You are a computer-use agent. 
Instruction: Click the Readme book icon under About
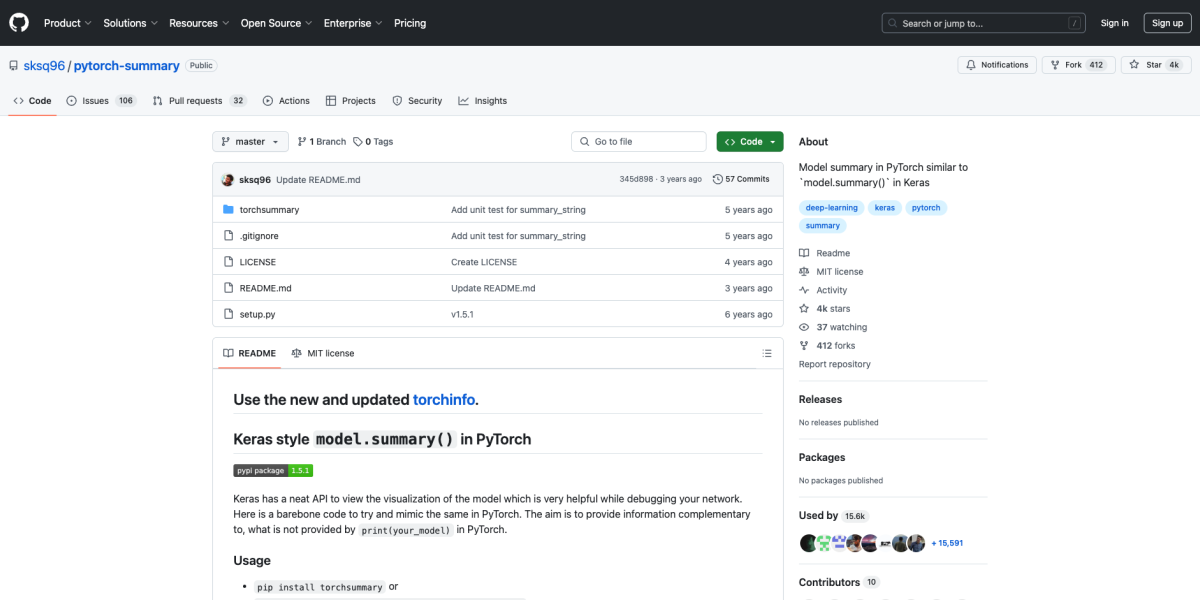click(x=803, y=252)
